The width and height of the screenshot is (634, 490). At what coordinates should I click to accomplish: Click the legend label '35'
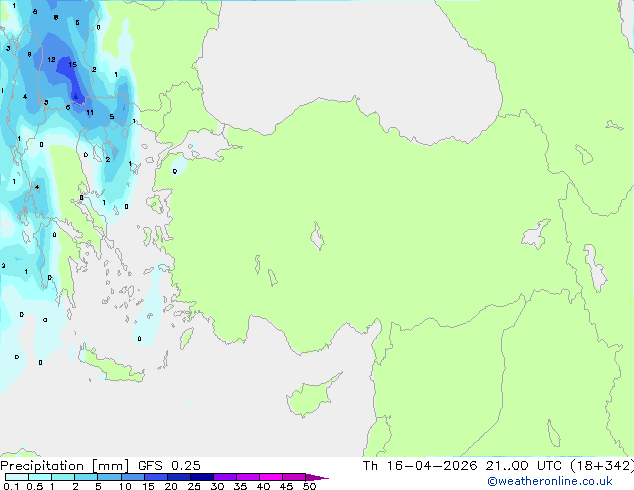pos(240,486)
